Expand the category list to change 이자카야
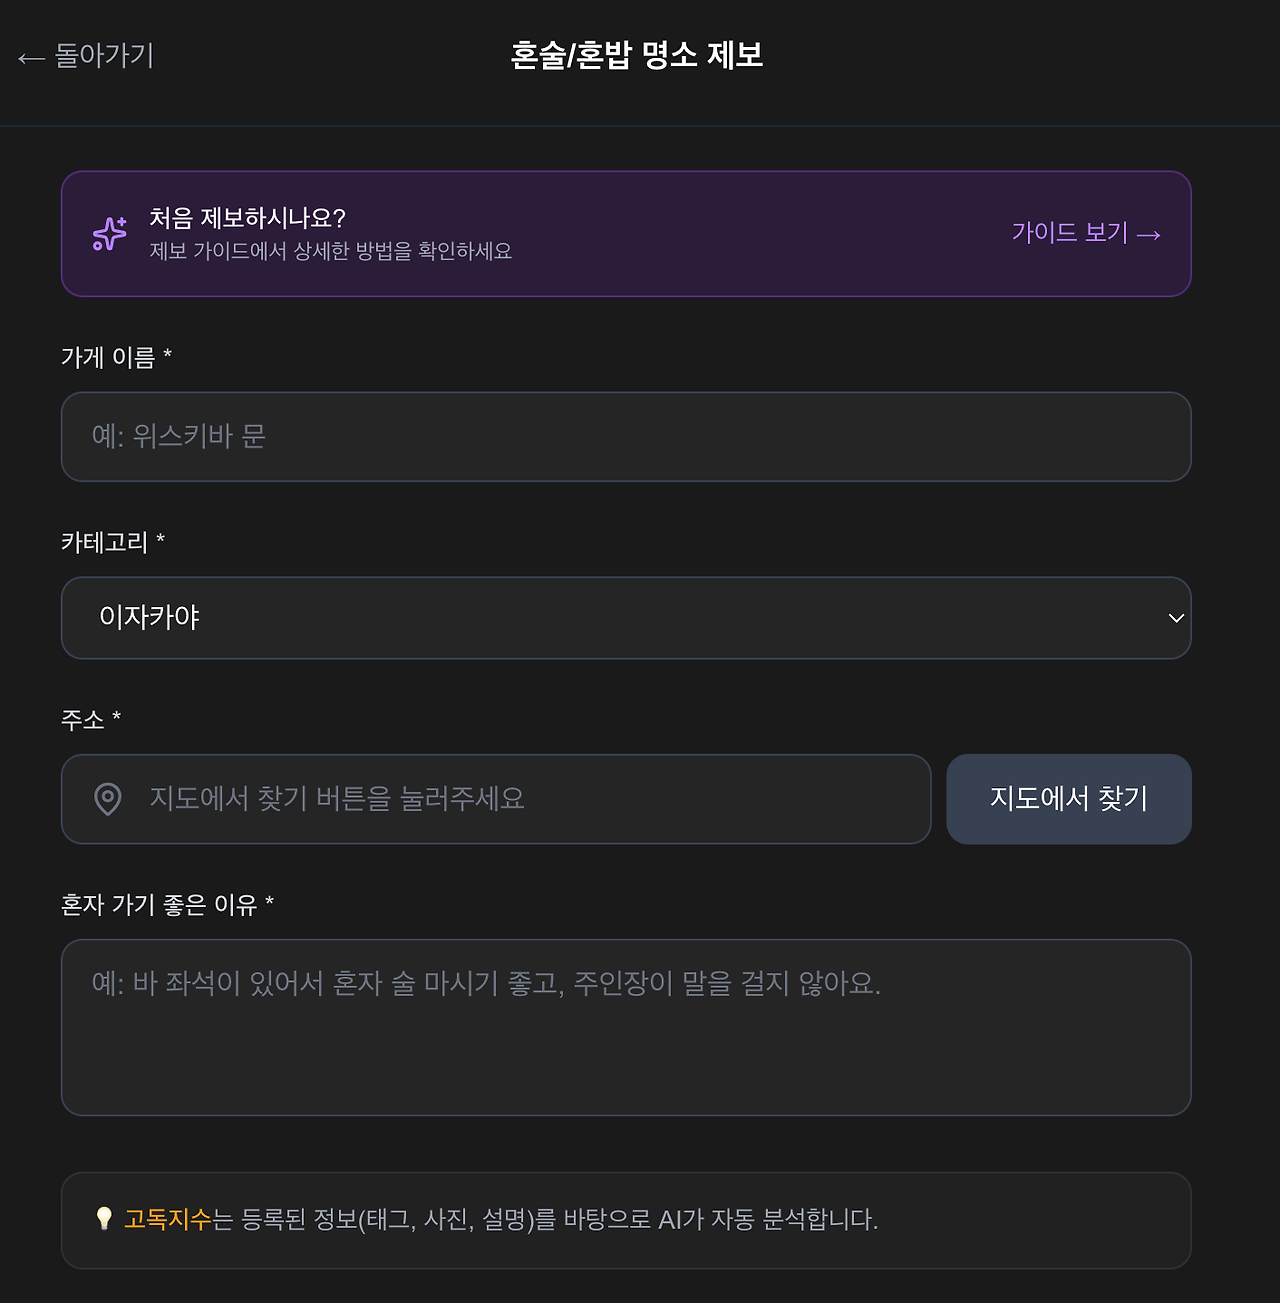Image resolution: width=1280 pixels, height=1303 pixels. (x=626, y=618)
